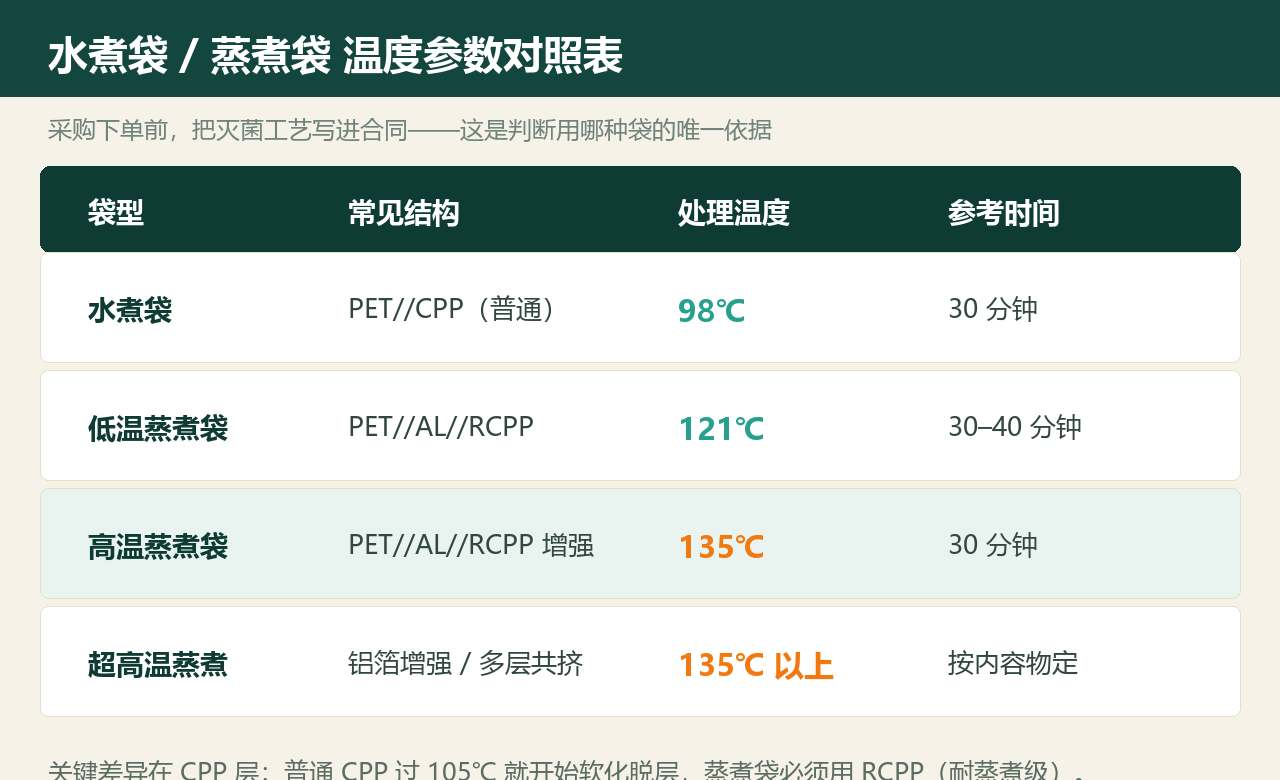
Task: Select the subtitle starting with 采购下单前
Action: point(410,130)
